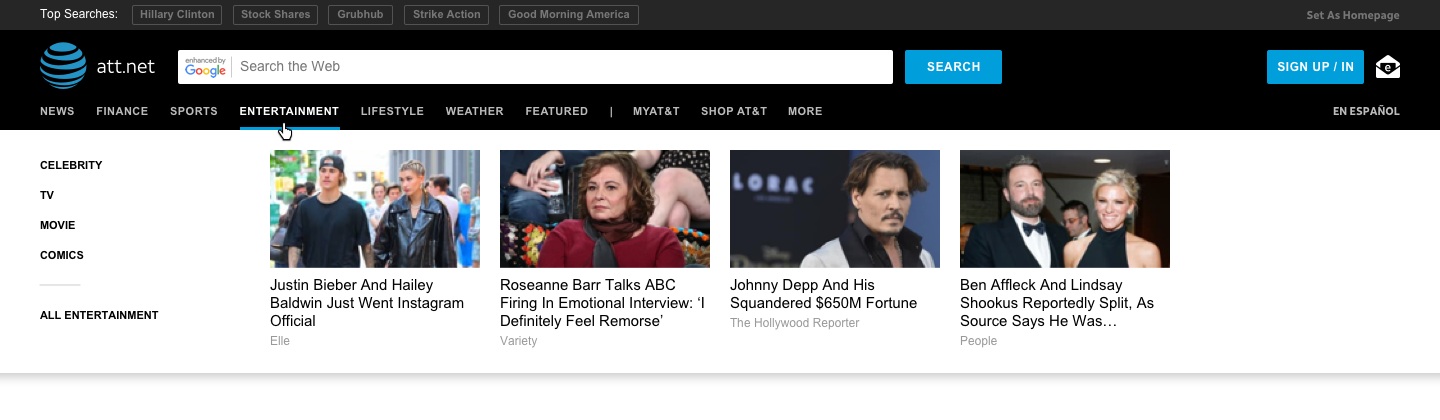The height and width of the screenshot is (420, 1440).
Task: Open the WEATHER navigation menu
Action: (474, 111)
